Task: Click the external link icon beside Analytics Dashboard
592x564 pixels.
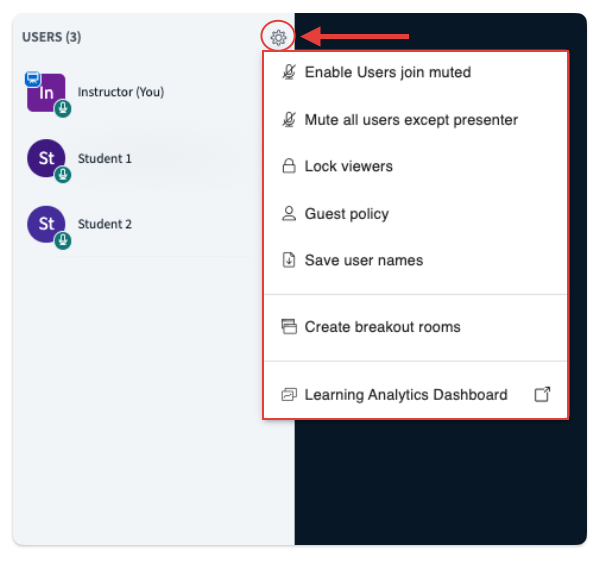Action: coord(542,394)
